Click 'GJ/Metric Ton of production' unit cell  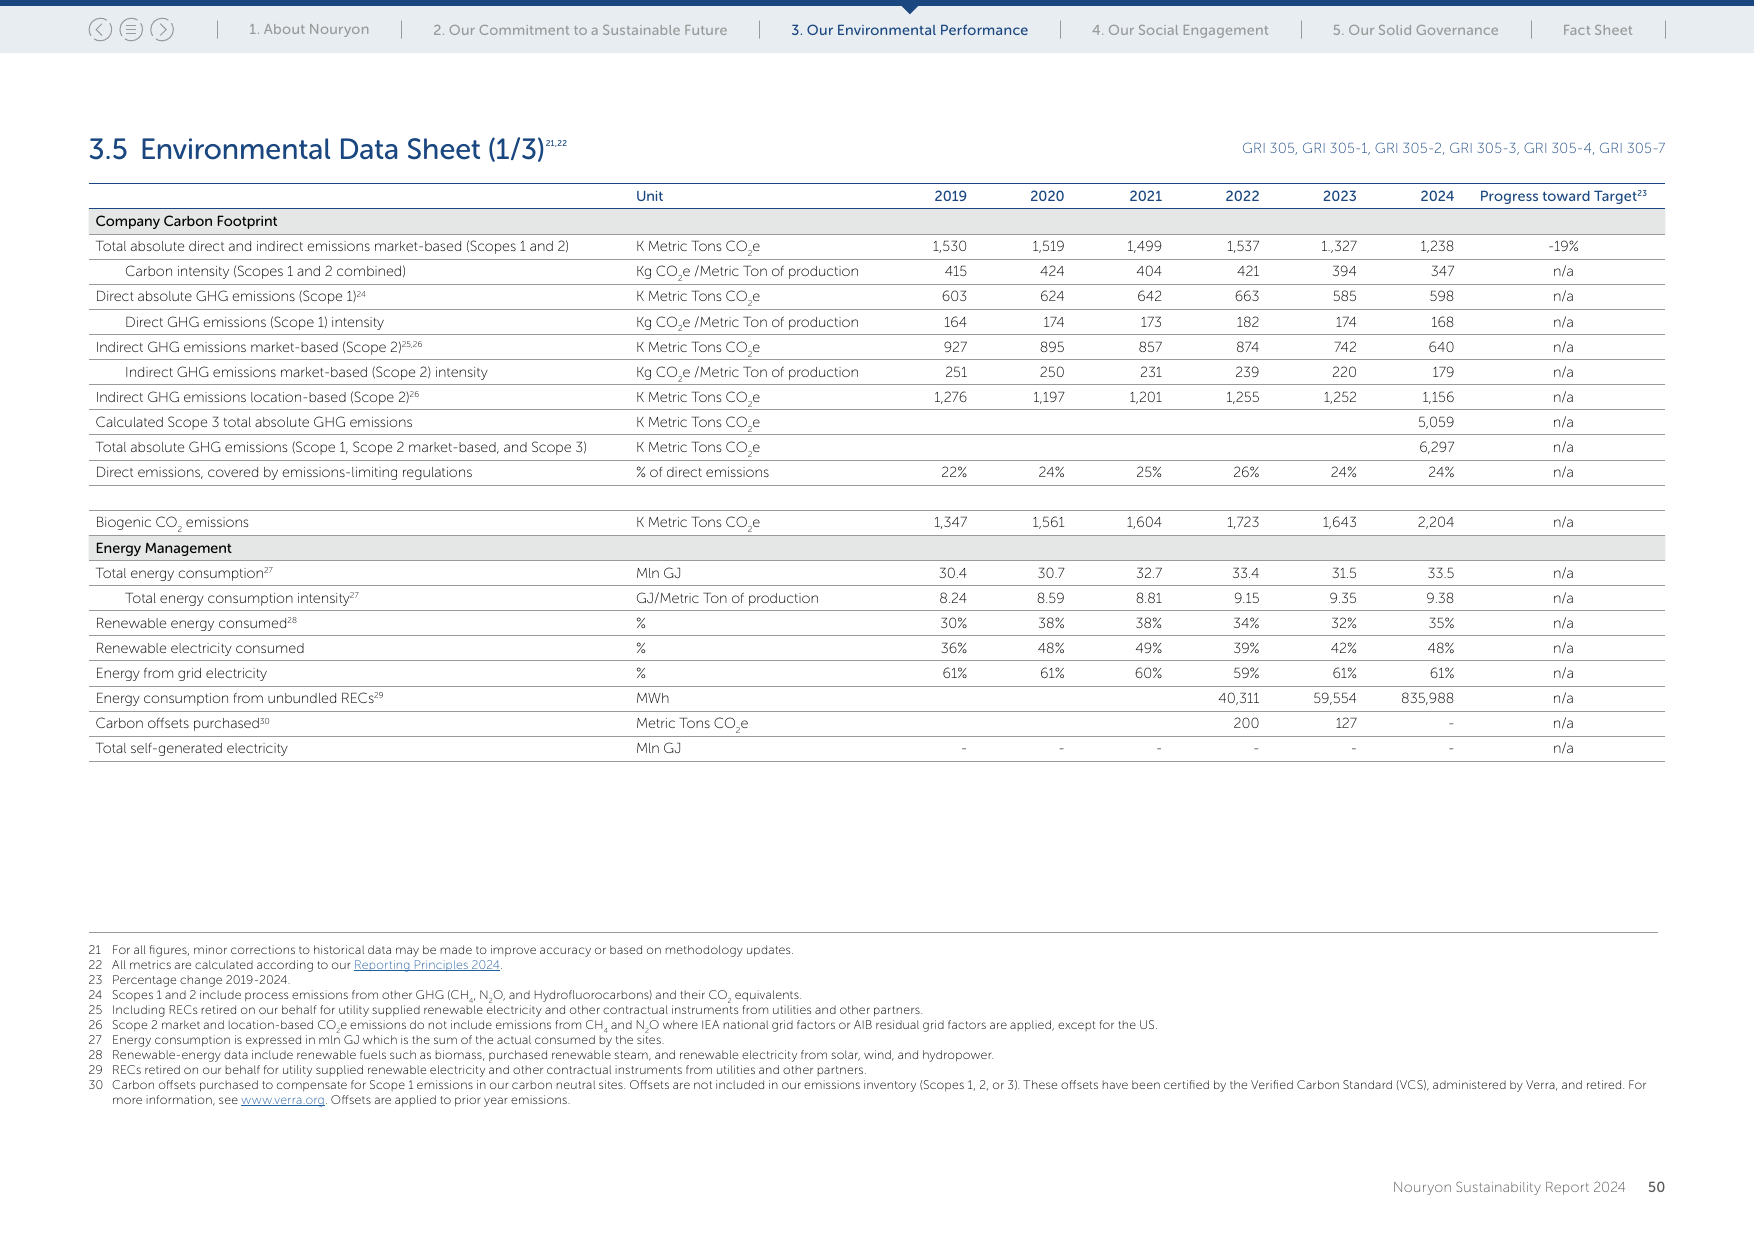click(727, 598)
